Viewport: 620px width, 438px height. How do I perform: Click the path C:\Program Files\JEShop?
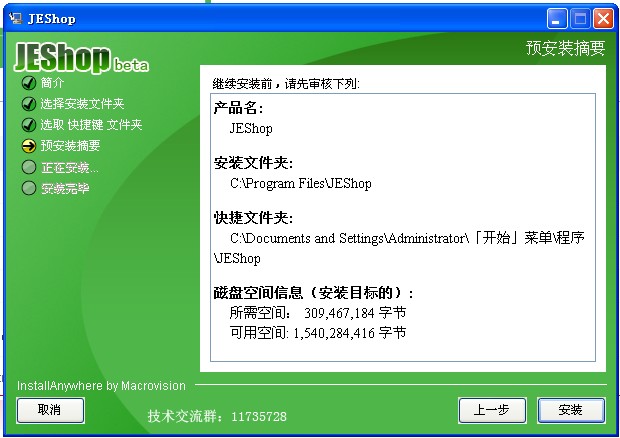[301, 183]
